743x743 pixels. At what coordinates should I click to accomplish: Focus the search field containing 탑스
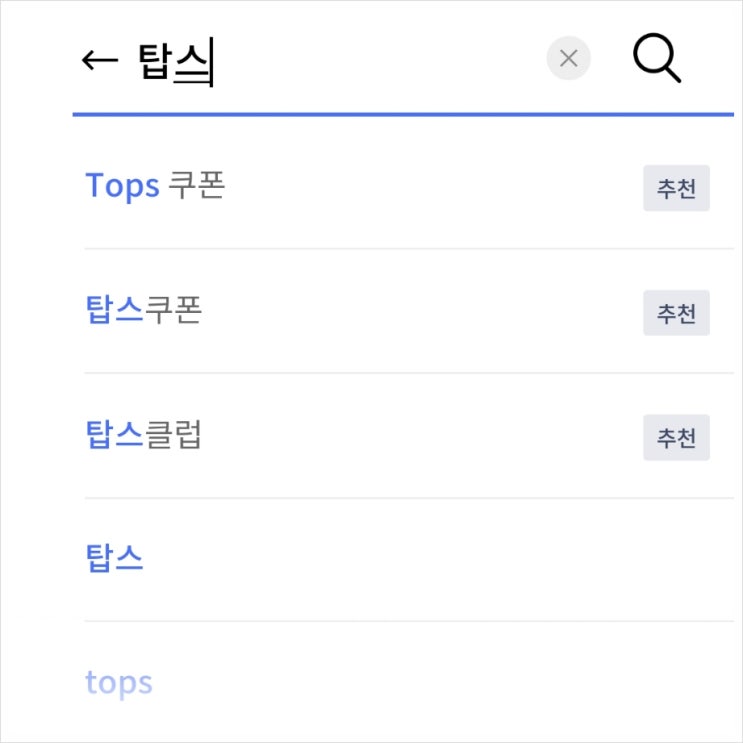coord(339,60)
